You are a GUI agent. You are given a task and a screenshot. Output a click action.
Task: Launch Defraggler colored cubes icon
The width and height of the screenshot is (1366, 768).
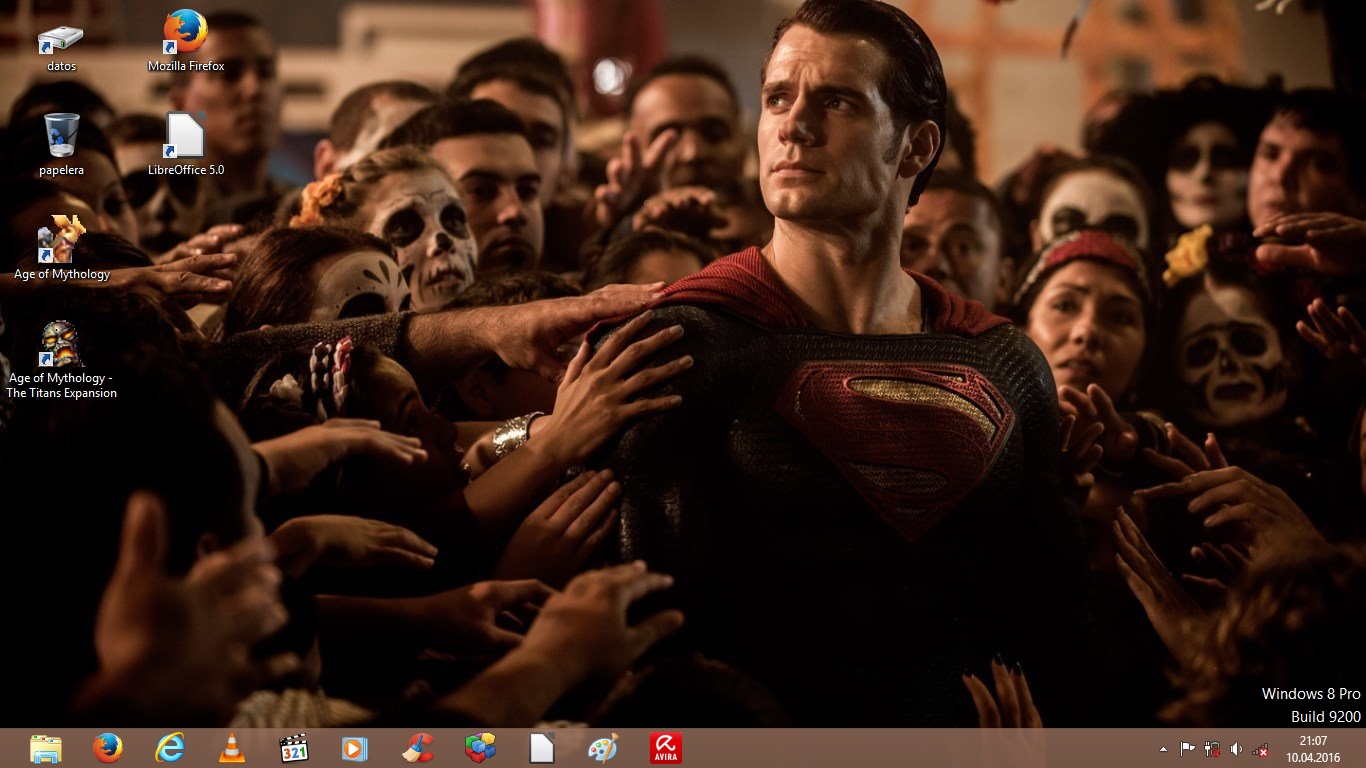point(480,748)
